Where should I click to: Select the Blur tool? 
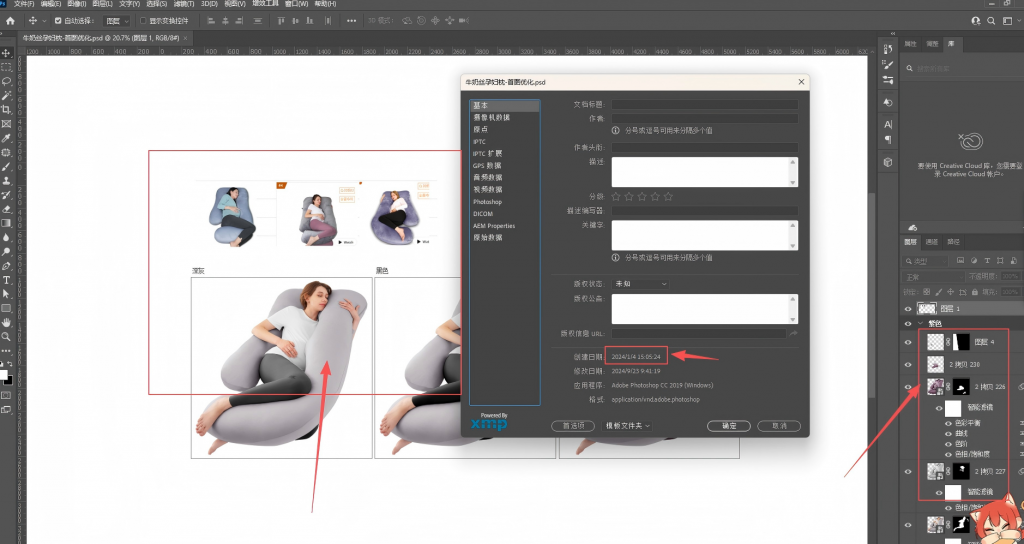(x=7, y=237)
